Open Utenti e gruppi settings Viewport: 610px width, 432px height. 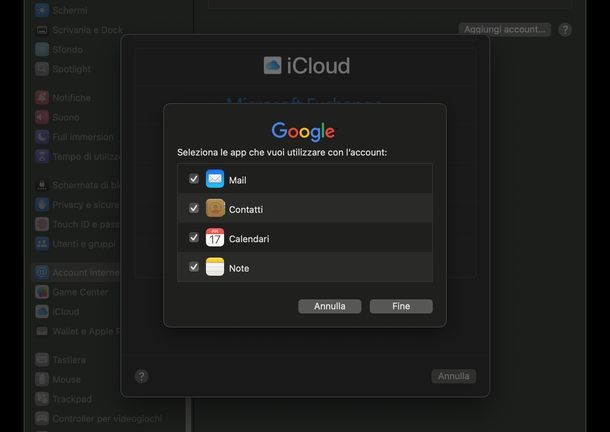click(76, 244)
